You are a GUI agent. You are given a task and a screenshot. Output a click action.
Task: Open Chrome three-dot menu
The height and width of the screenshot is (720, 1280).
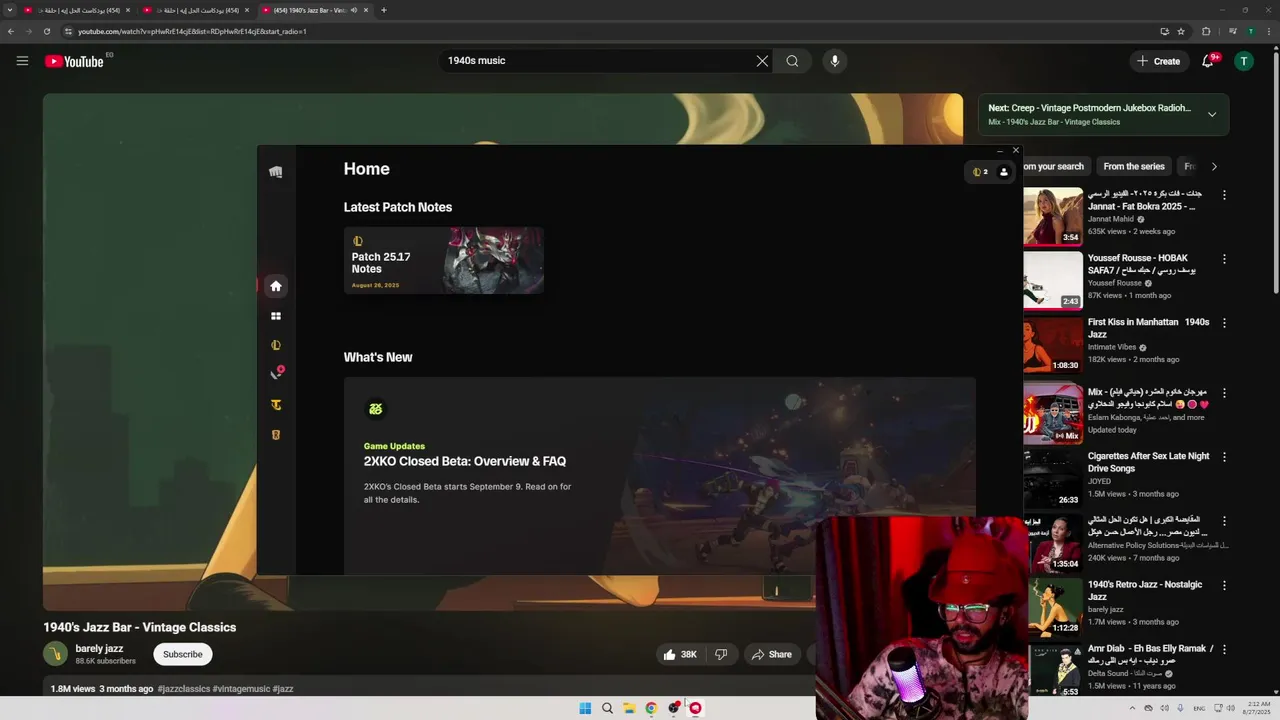click(x=1267, y=31)
